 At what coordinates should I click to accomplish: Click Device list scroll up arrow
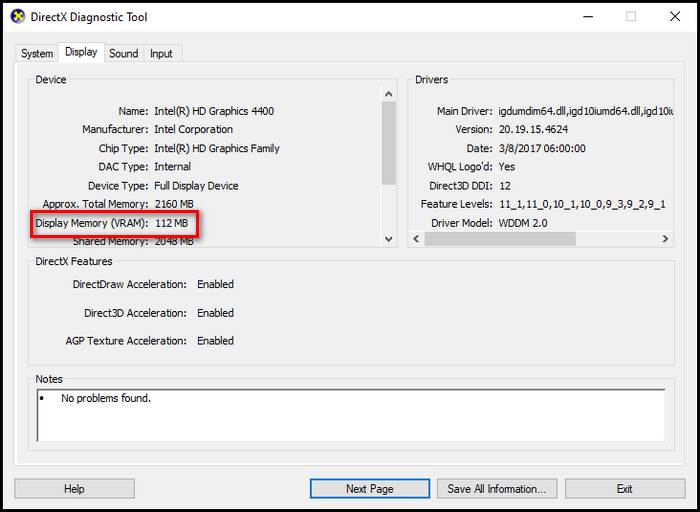388,94
